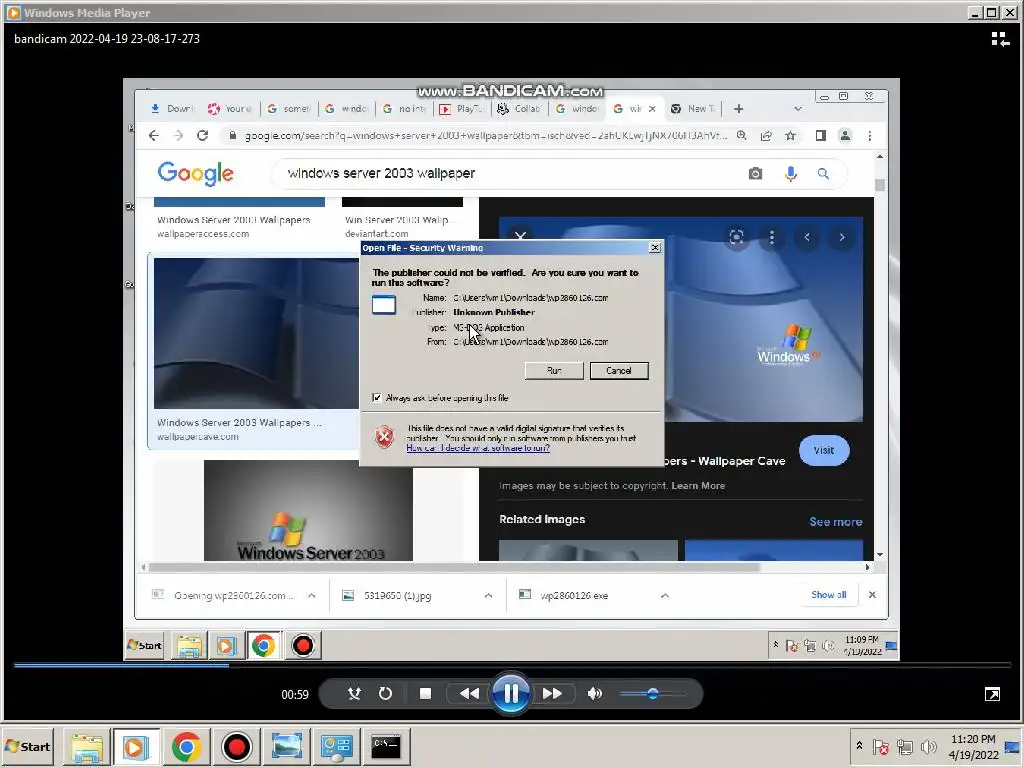This screenshot has width=1024, height=768.
Task: Open File Explorer from the bottom taskbar
Action: click(87, 746)
